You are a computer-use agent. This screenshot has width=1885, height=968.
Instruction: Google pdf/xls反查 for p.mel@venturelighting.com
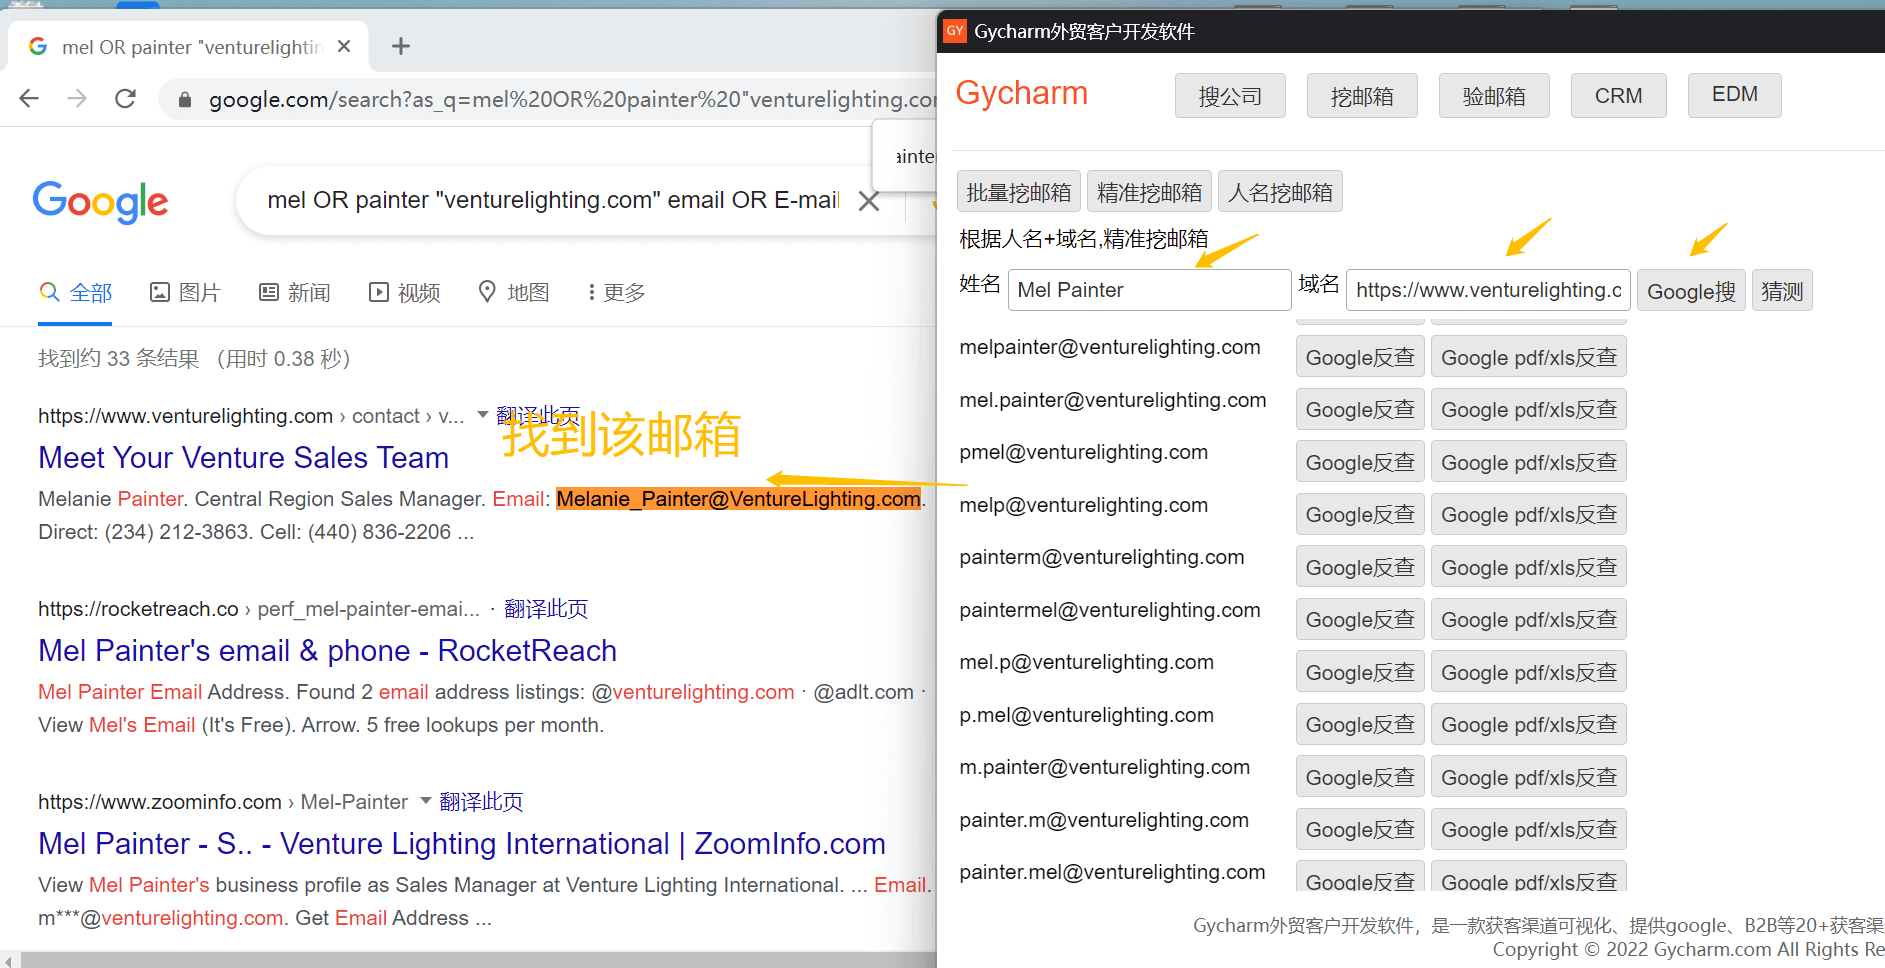[x=1528, y=724]
